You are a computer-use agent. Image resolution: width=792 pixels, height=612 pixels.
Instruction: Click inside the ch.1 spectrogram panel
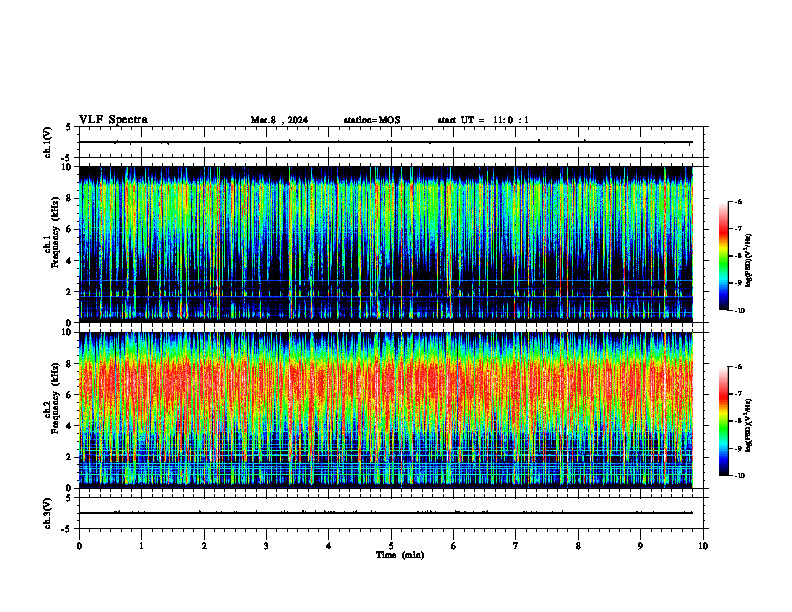point(386,244)
